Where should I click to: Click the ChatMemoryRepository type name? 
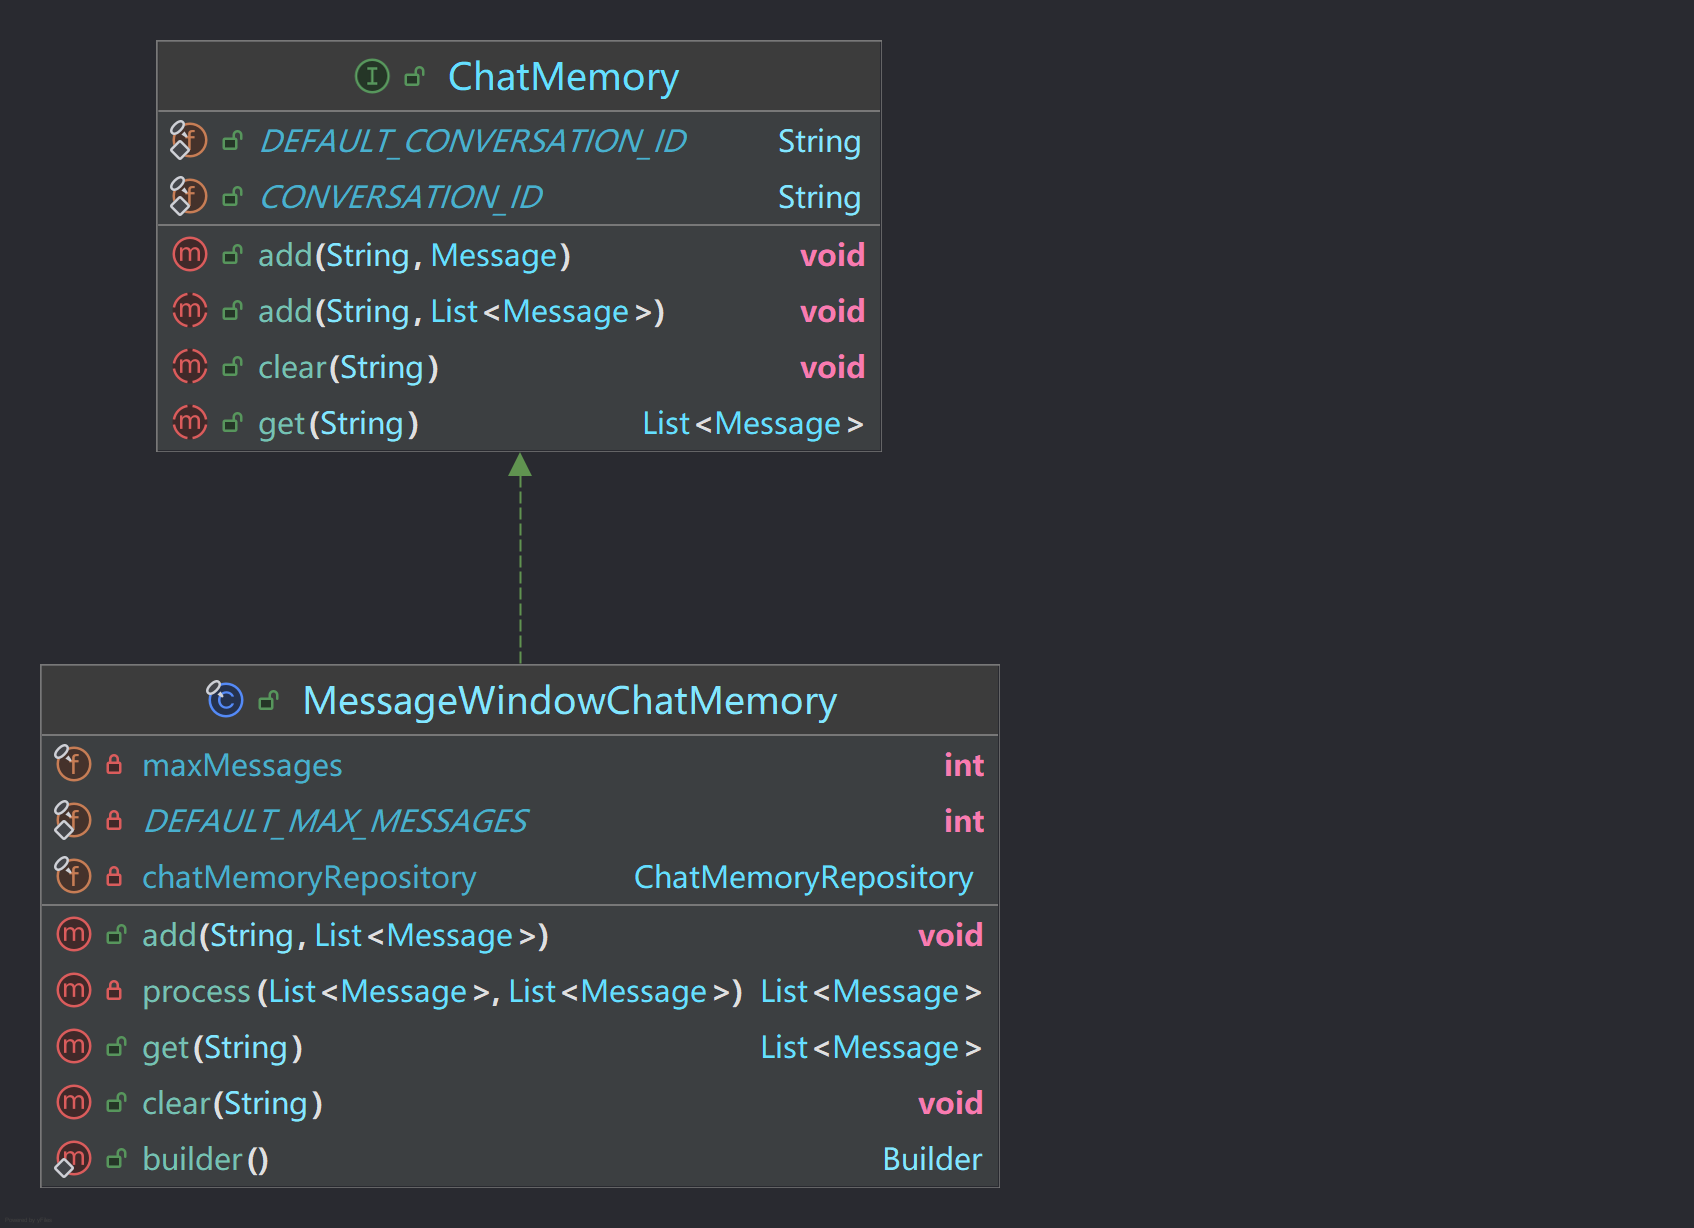click(x=803, y=877)
